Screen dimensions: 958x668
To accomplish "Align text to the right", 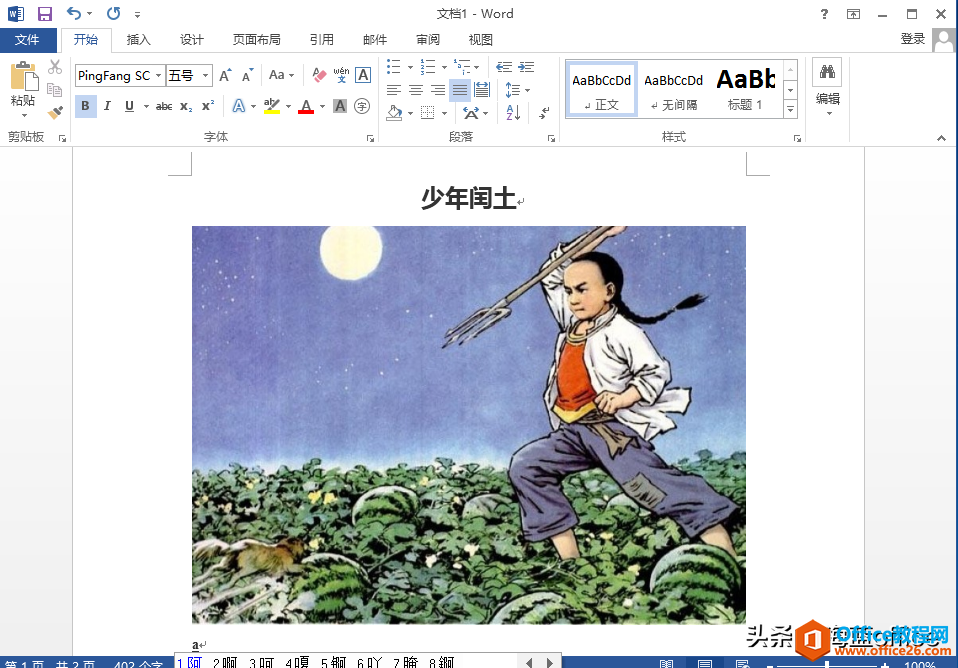I will (x=438, y=90).
